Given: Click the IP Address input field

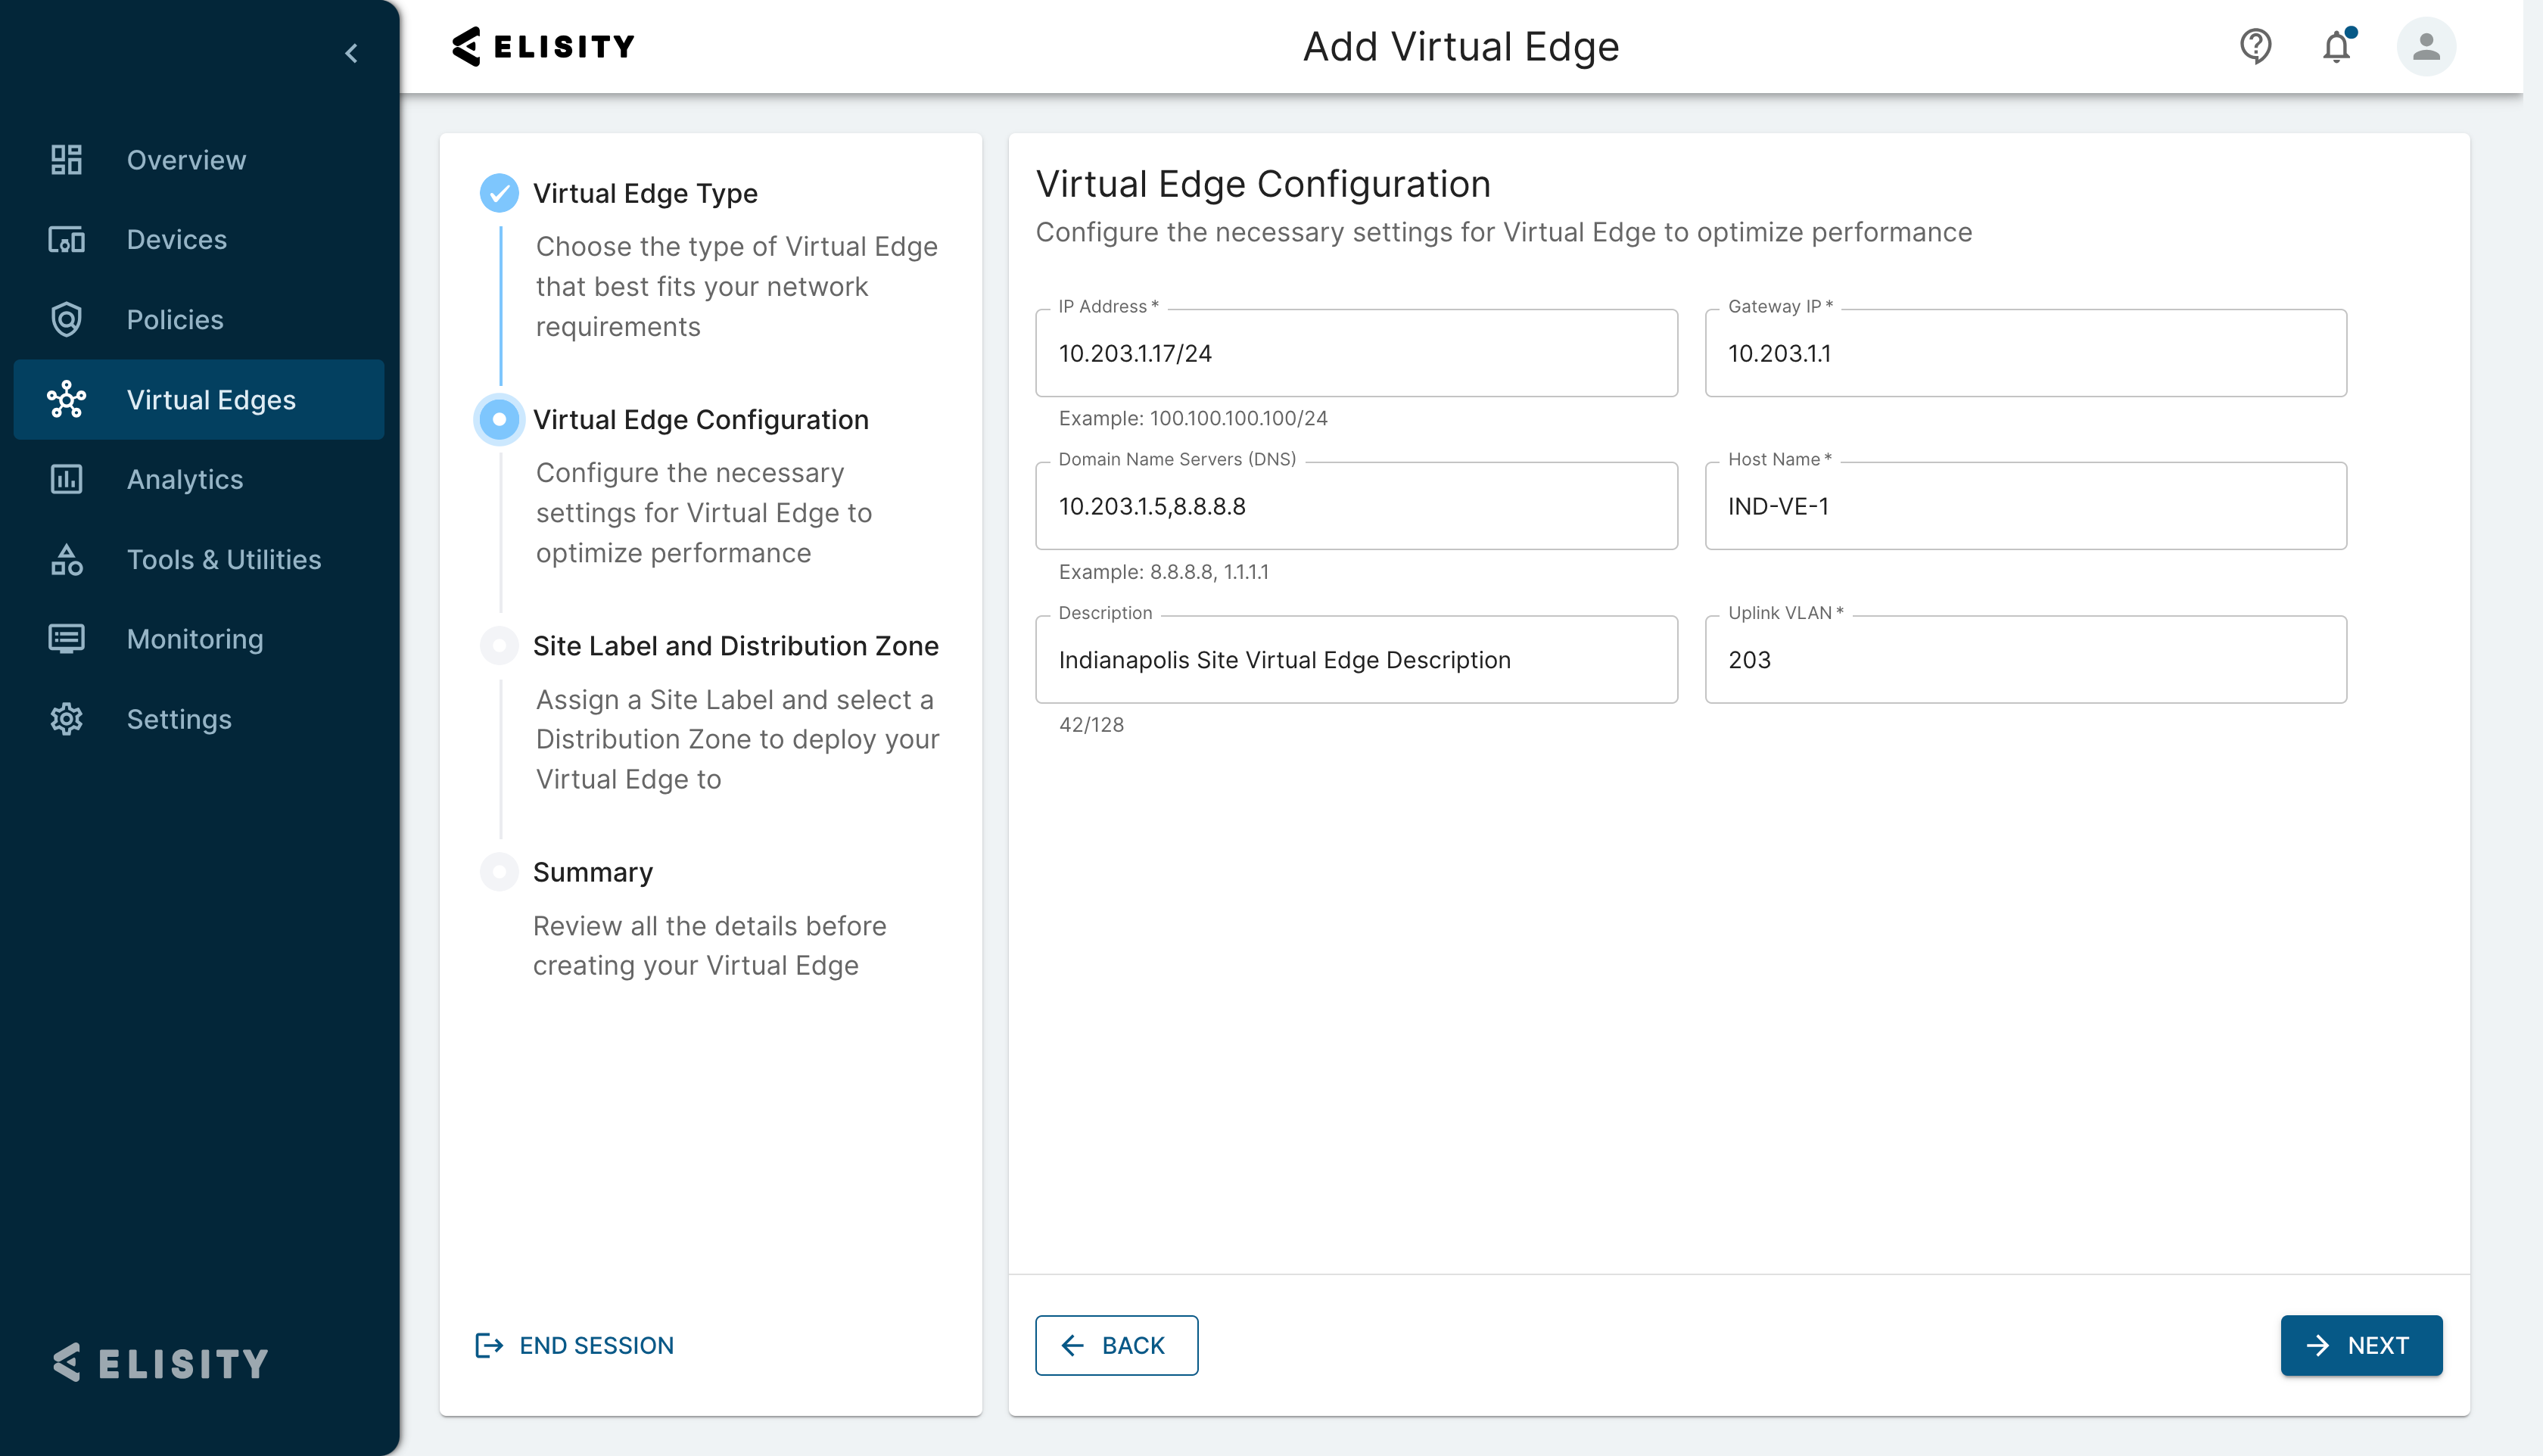Looking at the screenshot, I should [x=1356, y=353].
